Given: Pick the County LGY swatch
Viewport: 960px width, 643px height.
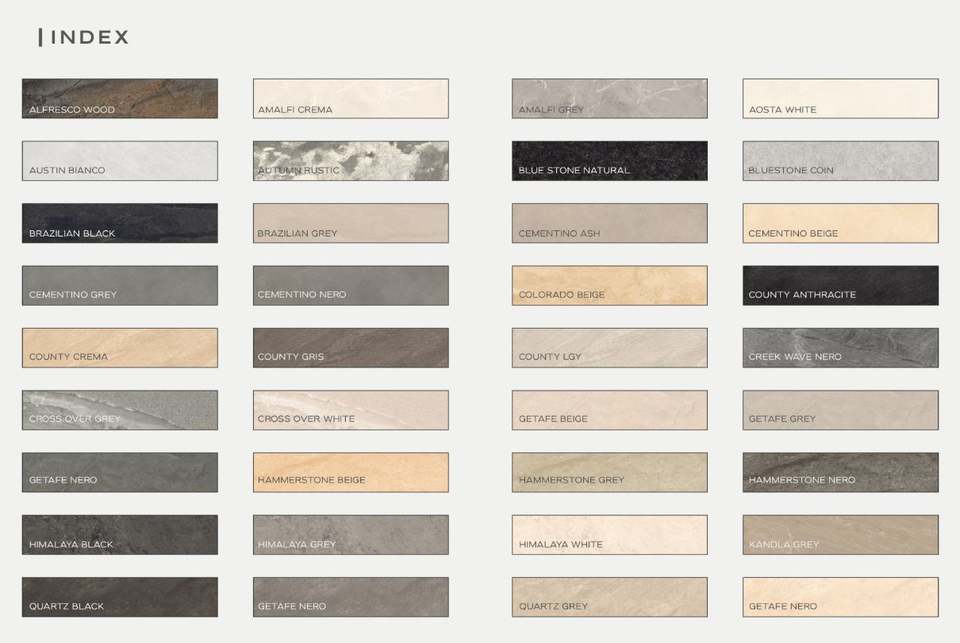Looking at the screenshot, I should (610, 348).
